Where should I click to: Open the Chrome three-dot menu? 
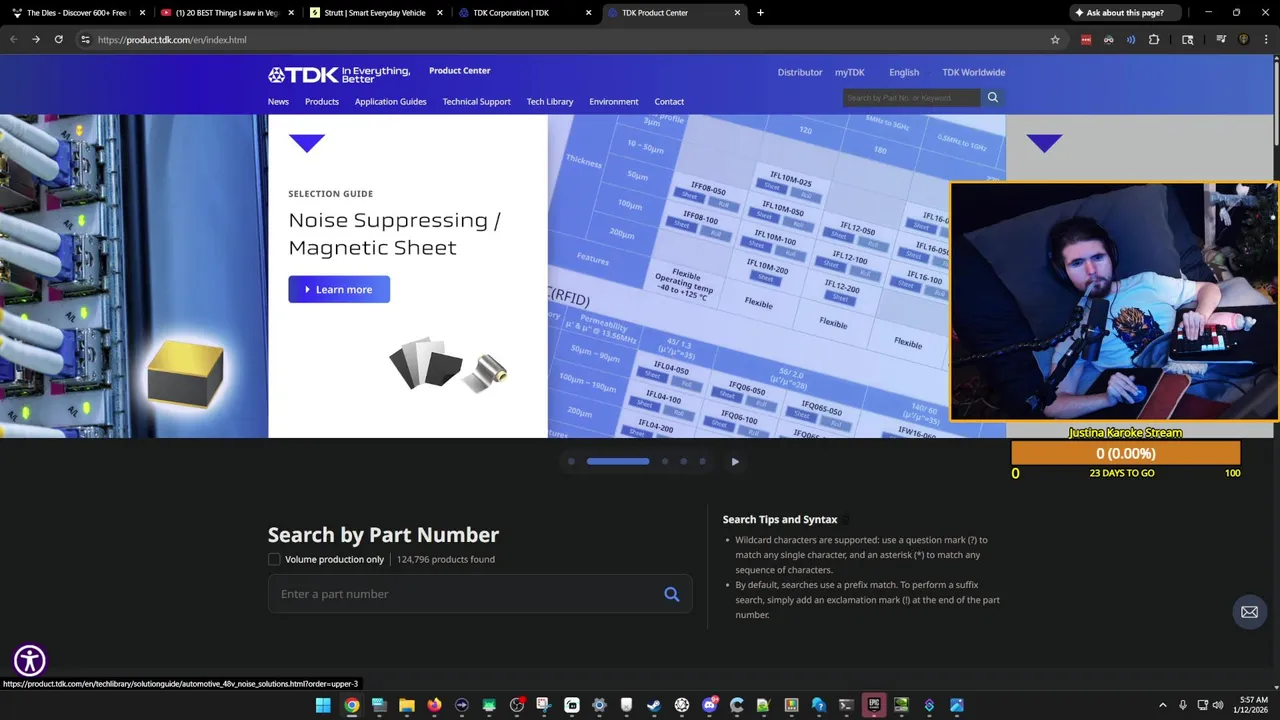point(1266,40)
